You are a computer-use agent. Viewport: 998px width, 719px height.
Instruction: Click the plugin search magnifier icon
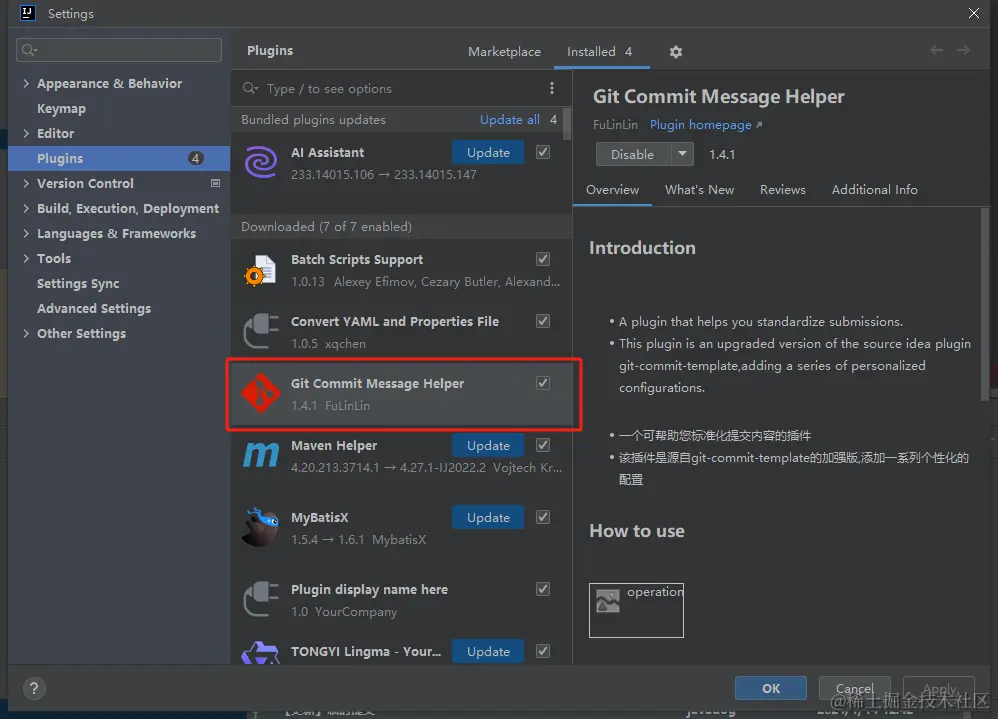point(250,88)
